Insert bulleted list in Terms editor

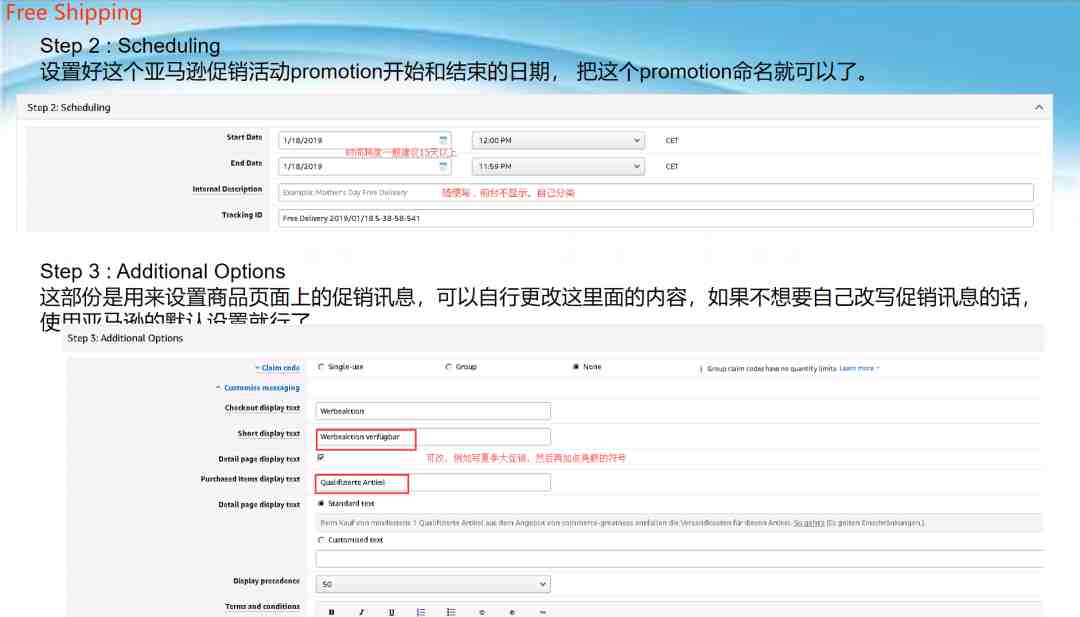coord(451,611)
